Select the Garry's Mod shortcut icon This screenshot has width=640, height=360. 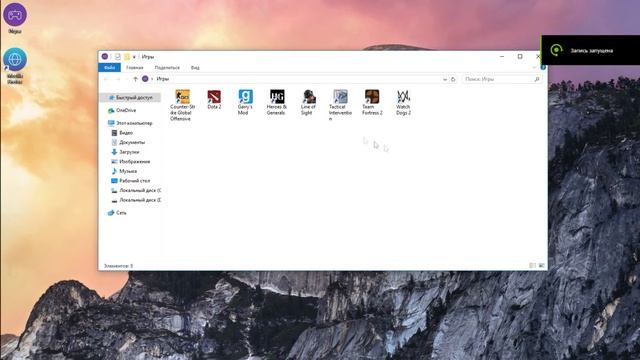click(x=245, y=97)
